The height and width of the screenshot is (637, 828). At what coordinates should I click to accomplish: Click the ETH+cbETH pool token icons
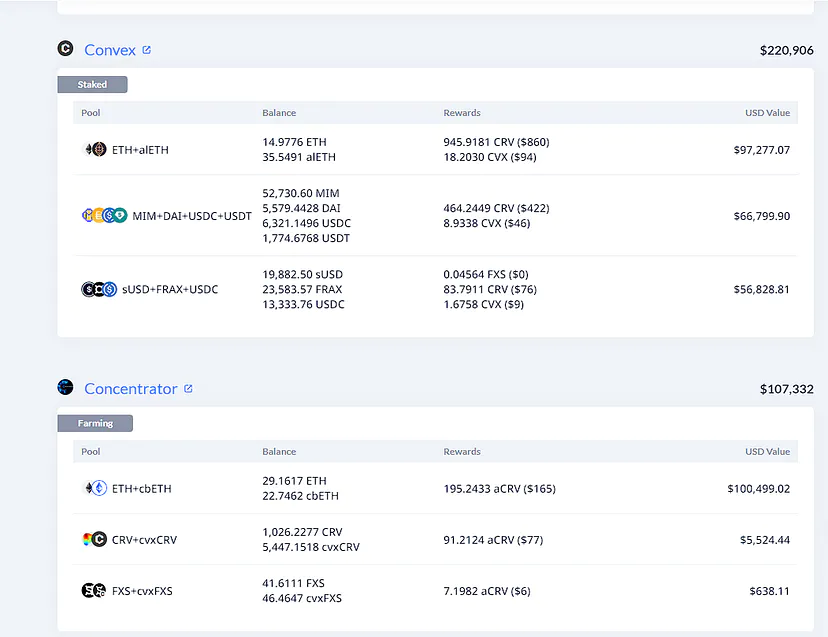coord(94,489)
